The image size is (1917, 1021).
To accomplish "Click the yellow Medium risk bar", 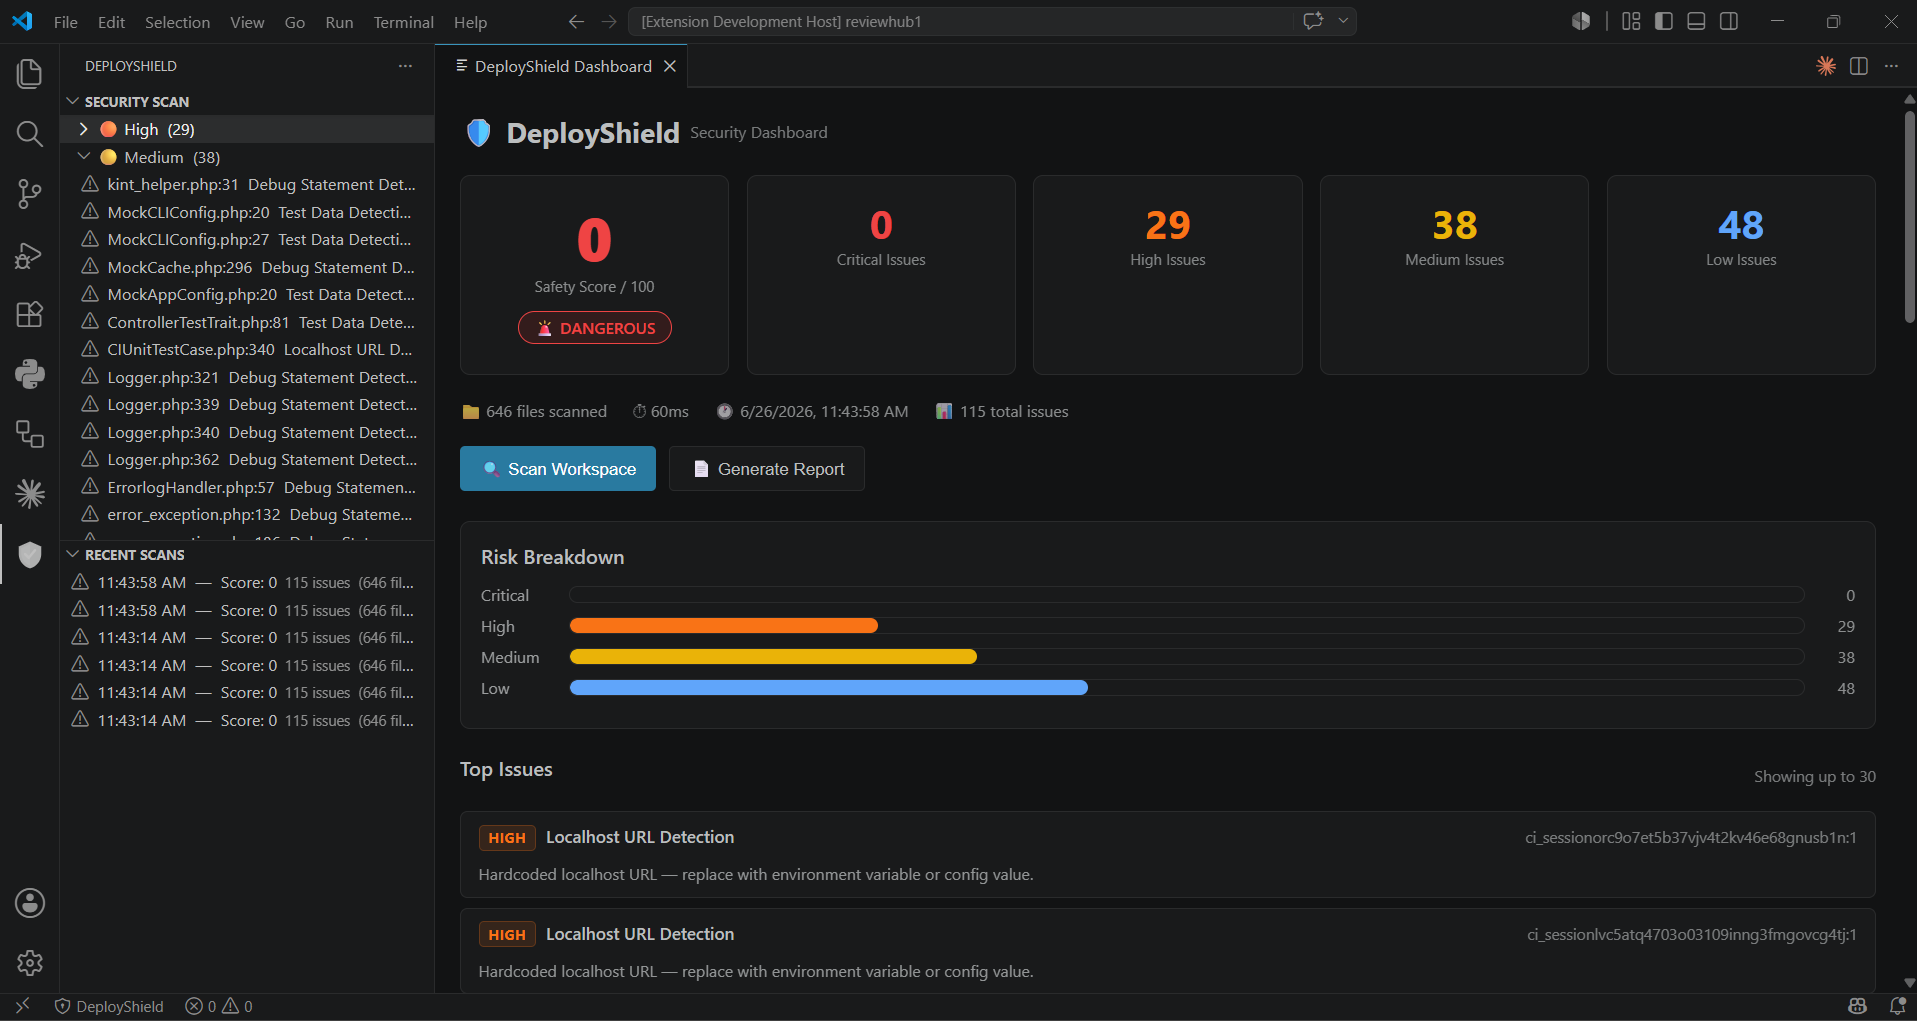I will [x=773, y=657].
